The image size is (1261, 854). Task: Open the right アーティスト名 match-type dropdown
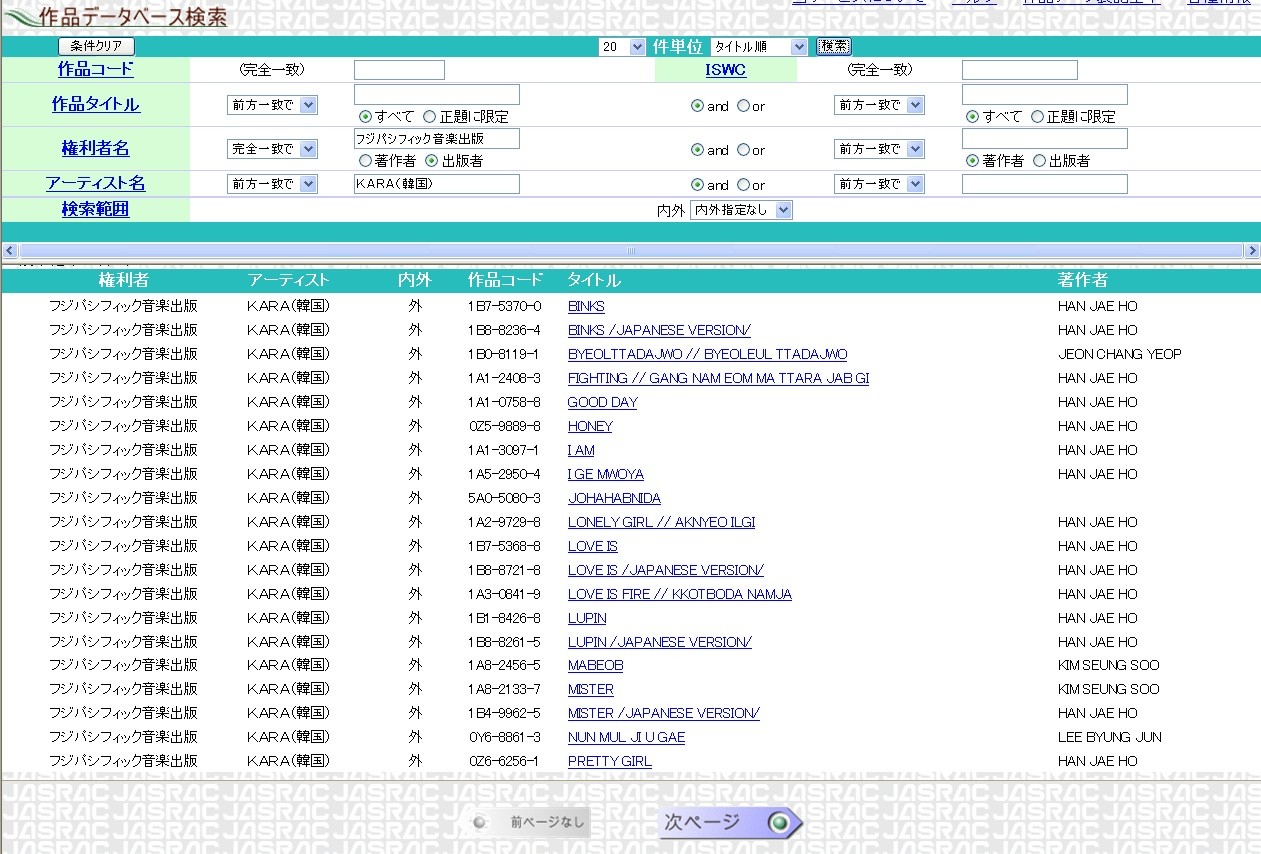click(879, 184)
